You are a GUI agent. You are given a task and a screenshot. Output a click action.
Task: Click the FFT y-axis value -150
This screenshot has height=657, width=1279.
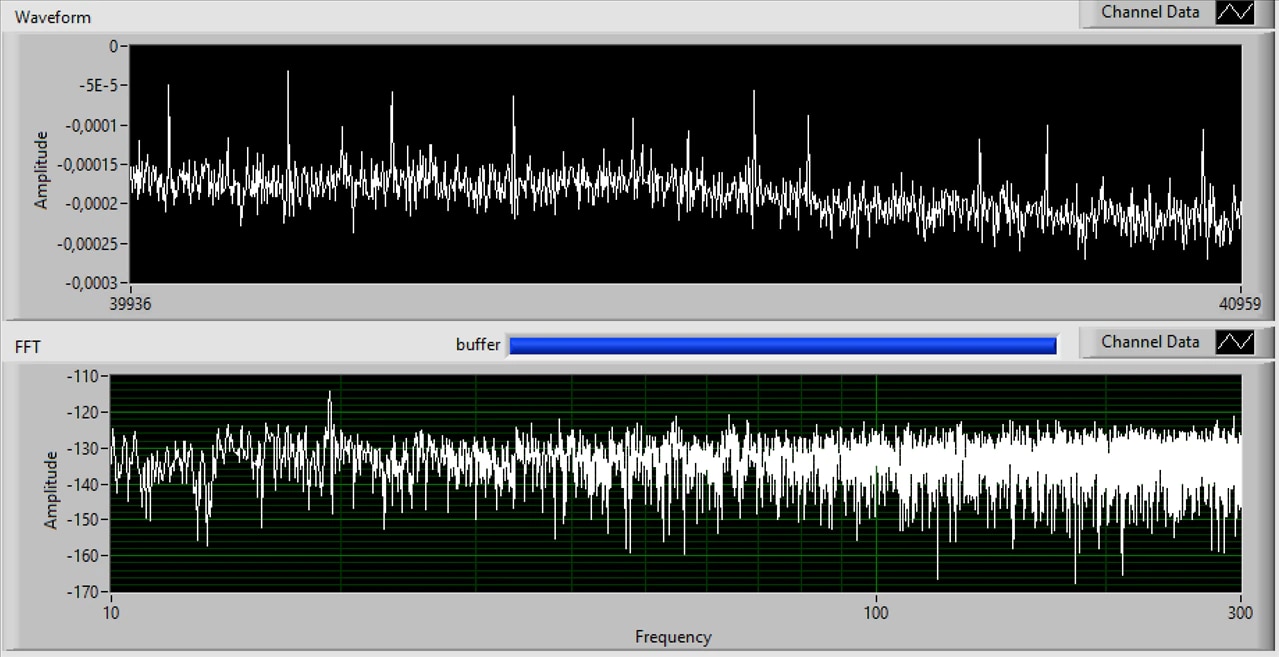coord(85,520)
